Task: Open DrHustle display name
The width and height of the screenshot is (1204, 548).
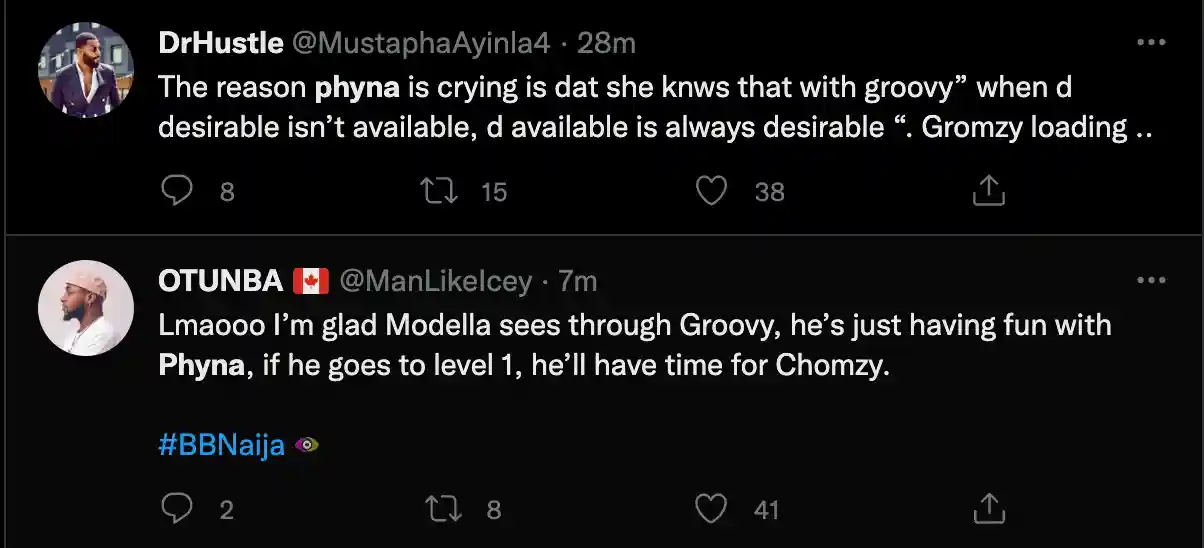Action: [x=220, y=43]
